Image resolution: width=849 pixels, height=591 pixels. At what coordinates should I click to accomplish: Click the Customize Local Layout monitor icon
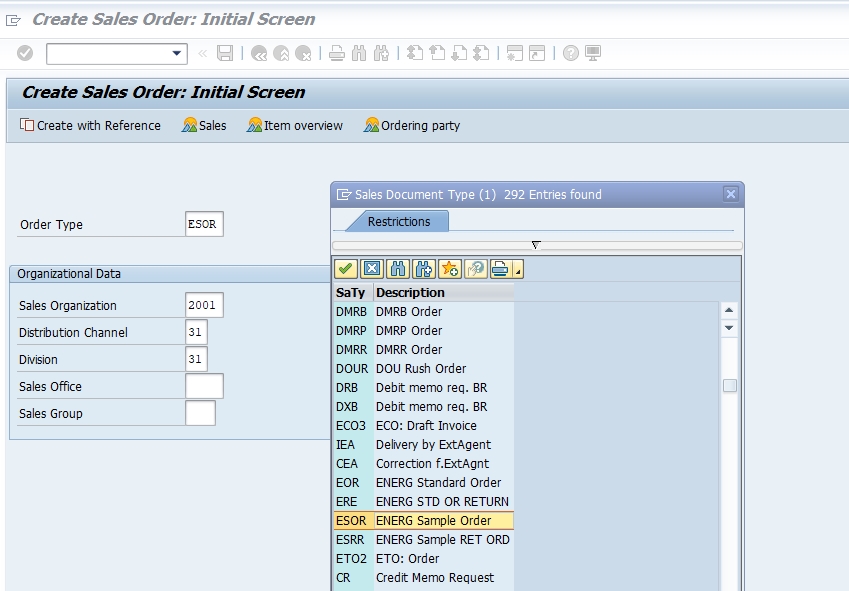pyautogui.click(x=593, y=53)
